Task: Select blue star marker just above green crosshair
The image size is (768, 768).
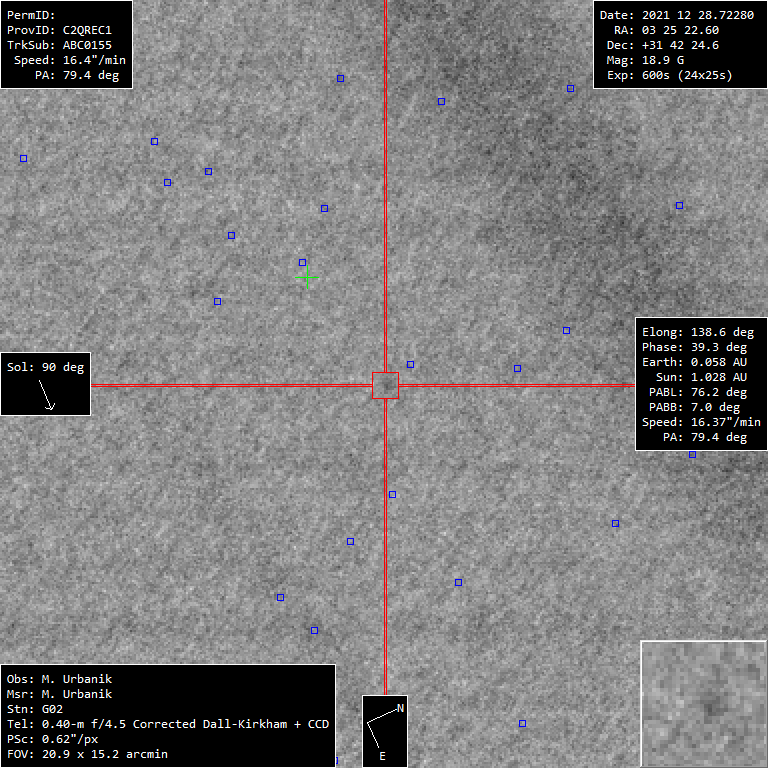Action: click(x=302, y=263)
